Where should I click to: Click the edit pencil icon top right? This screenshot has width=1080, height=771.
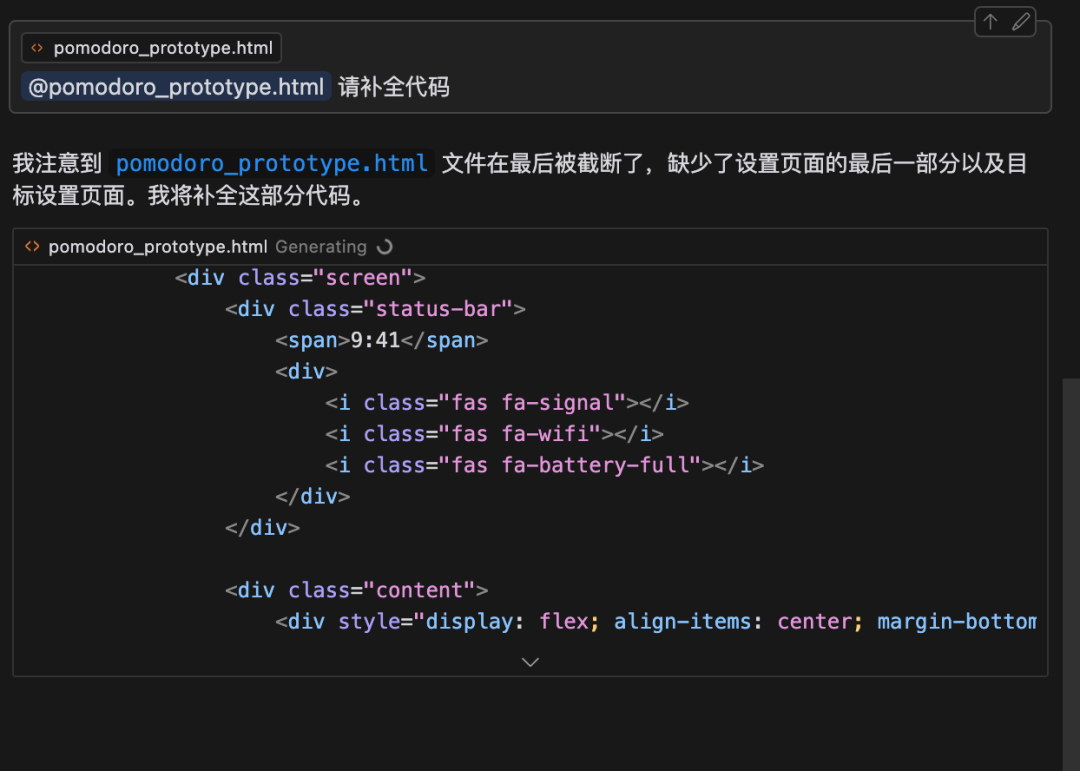(1022, 21)
